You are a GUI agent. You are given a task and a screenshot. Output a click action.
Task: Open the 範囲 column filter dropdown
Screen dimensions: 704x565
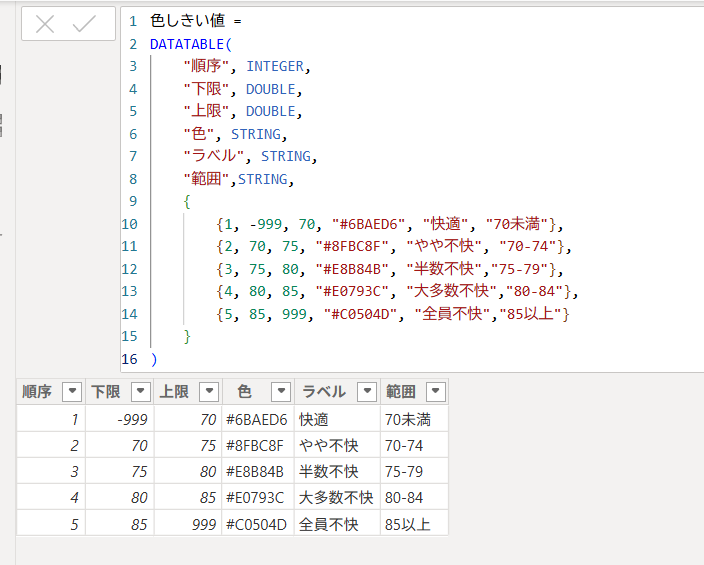coord(436,391)
